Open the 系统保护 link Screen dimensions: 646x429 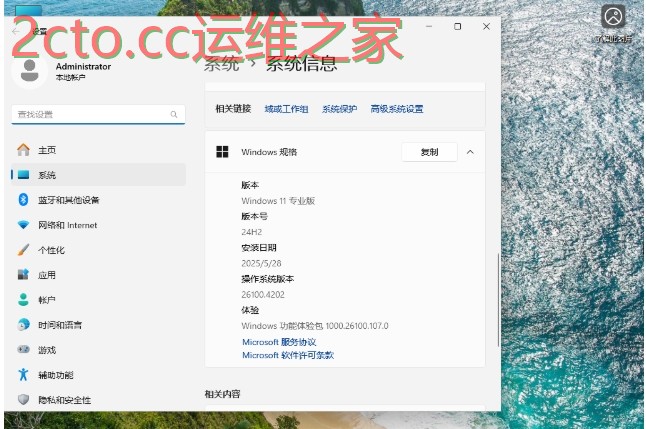pos(339,109)
